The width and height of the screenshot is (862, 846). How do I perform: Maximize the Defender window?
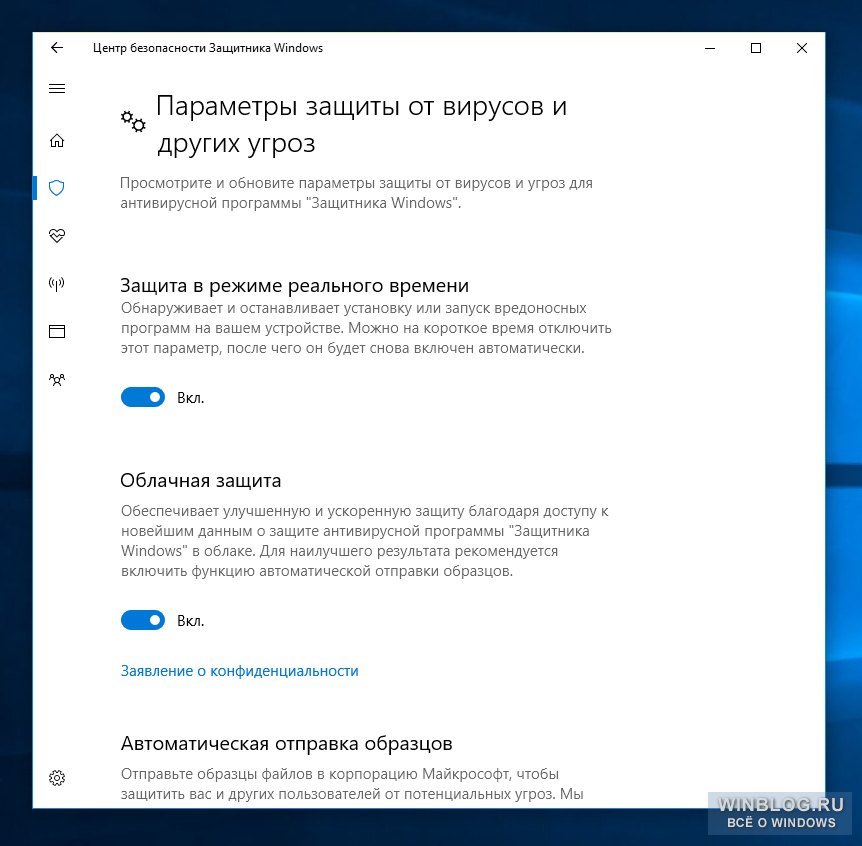(x=756, y=48)
